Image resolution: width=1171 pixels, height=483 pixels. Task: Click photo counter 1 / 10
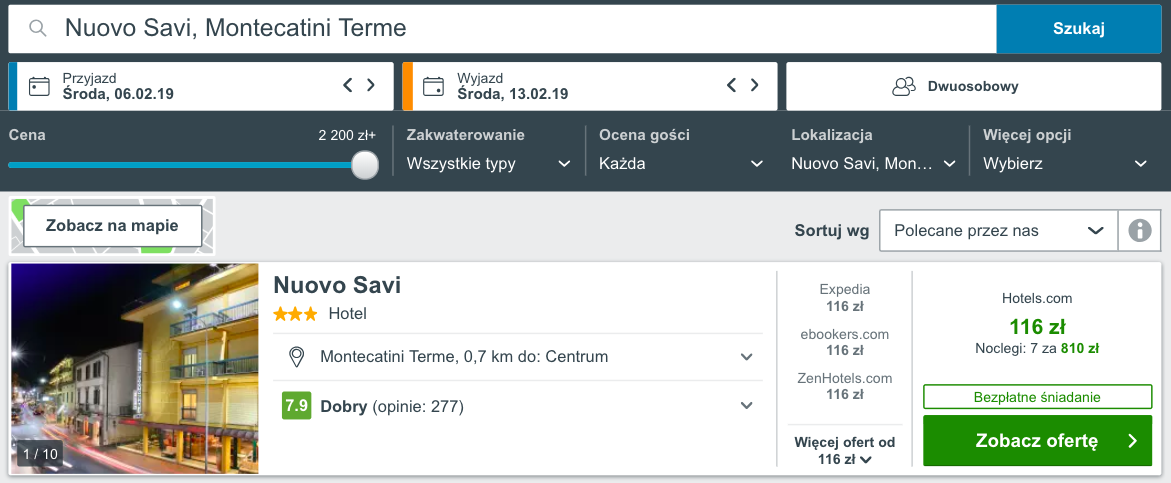coord(40,454)
